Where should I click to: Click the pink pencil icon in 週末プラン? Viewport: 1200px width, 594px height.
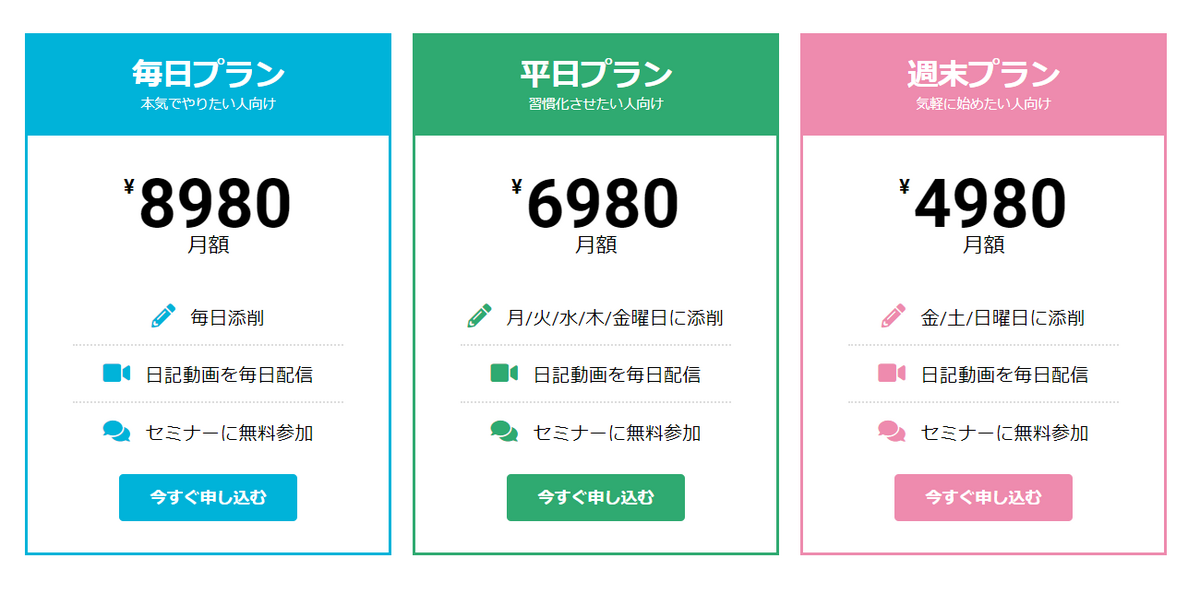[893, 316]
